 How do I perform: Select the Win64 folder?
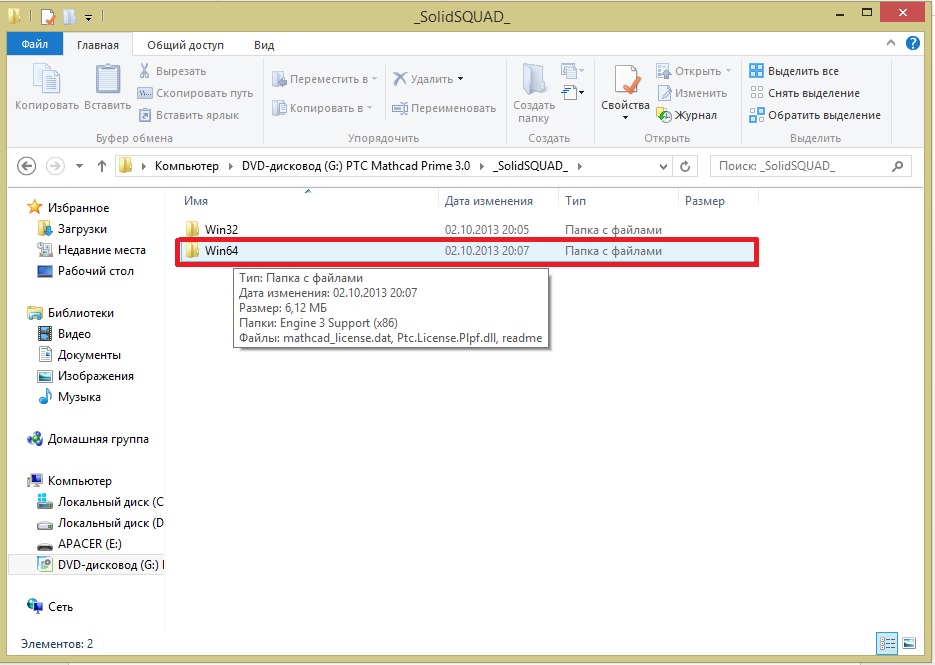(x=468, y=251)
